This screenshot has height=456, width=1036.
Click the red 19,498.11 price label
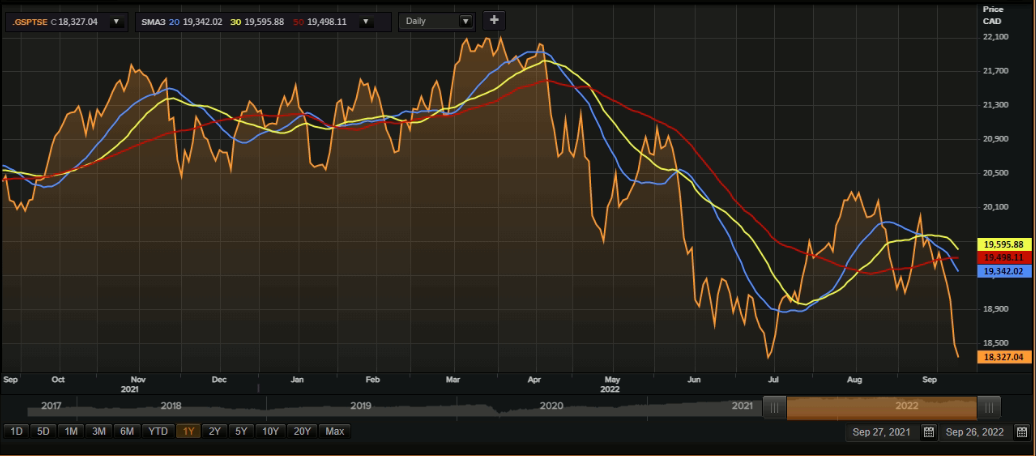click(1003, 257)
